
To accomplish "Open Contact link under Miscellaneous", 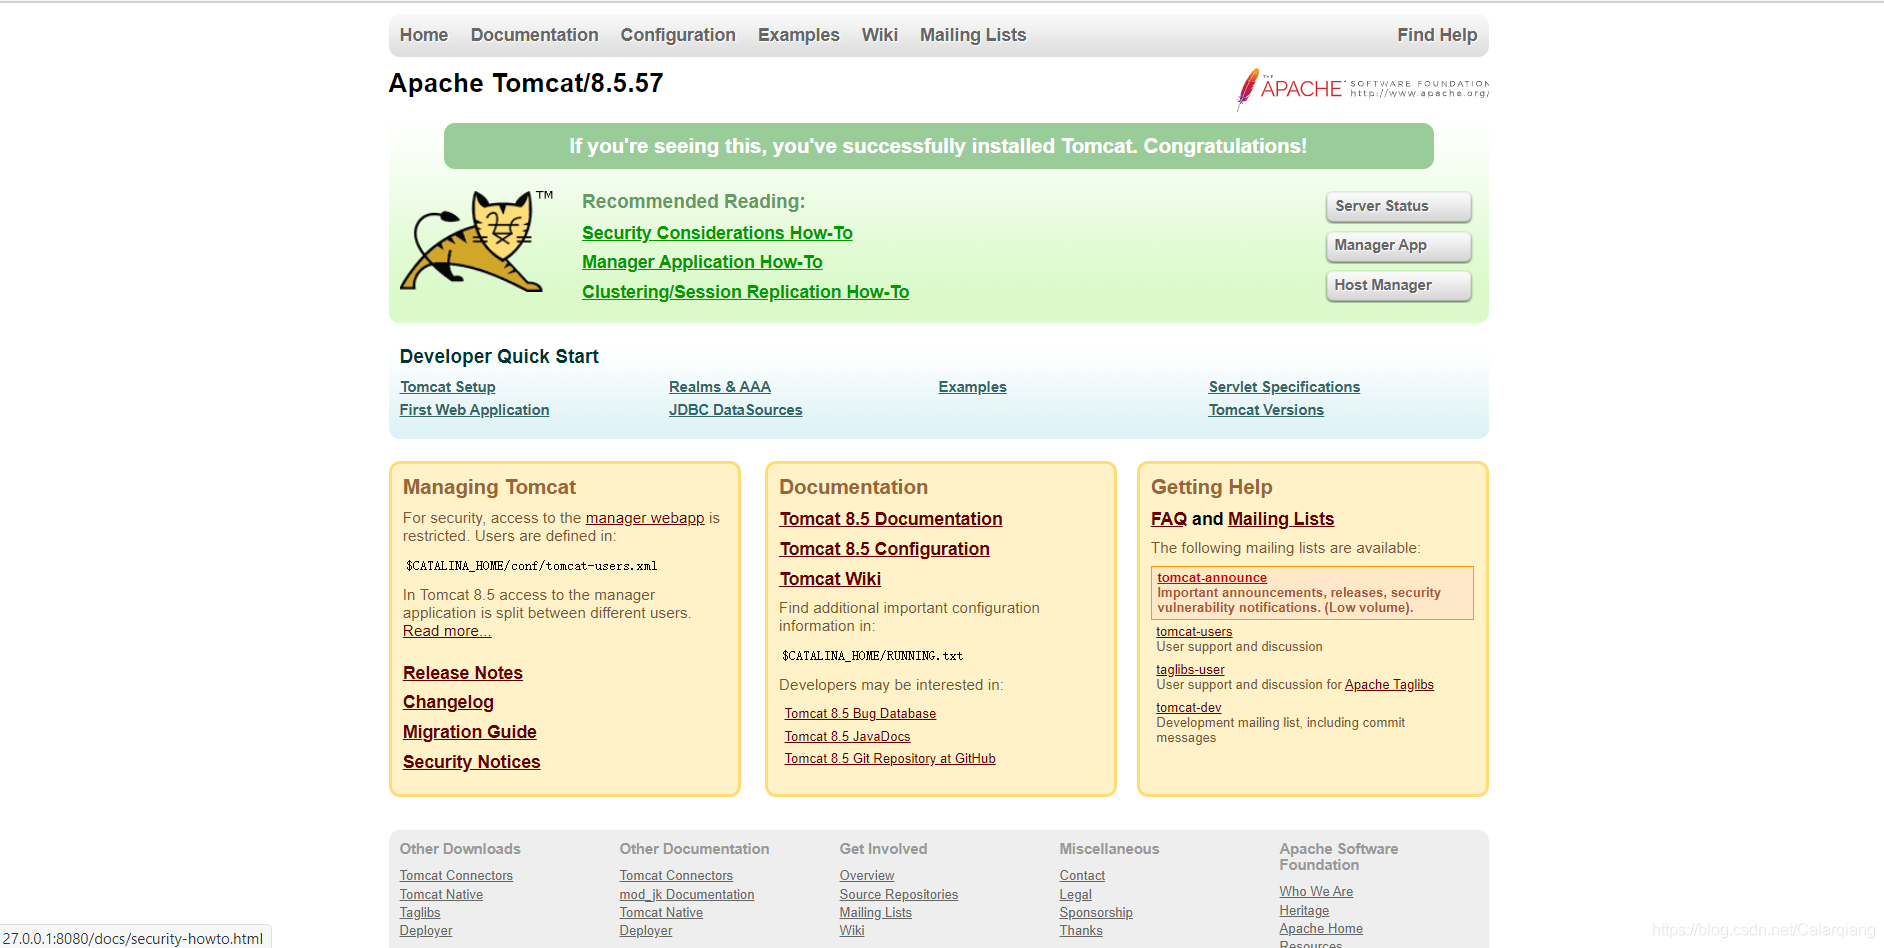I will click(x=1082, y=876).
